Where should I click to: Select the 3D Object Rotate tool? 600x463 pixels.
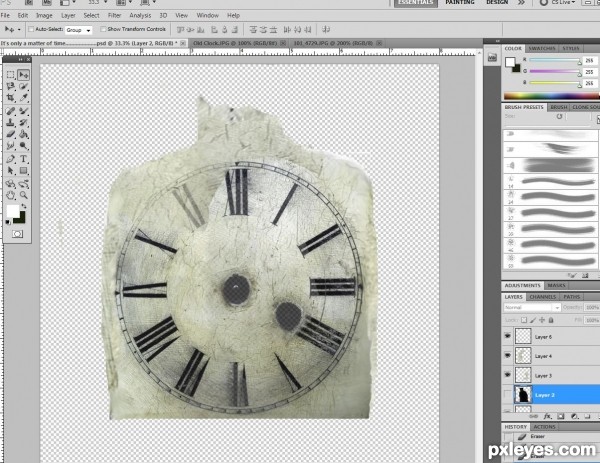(10, 184)
